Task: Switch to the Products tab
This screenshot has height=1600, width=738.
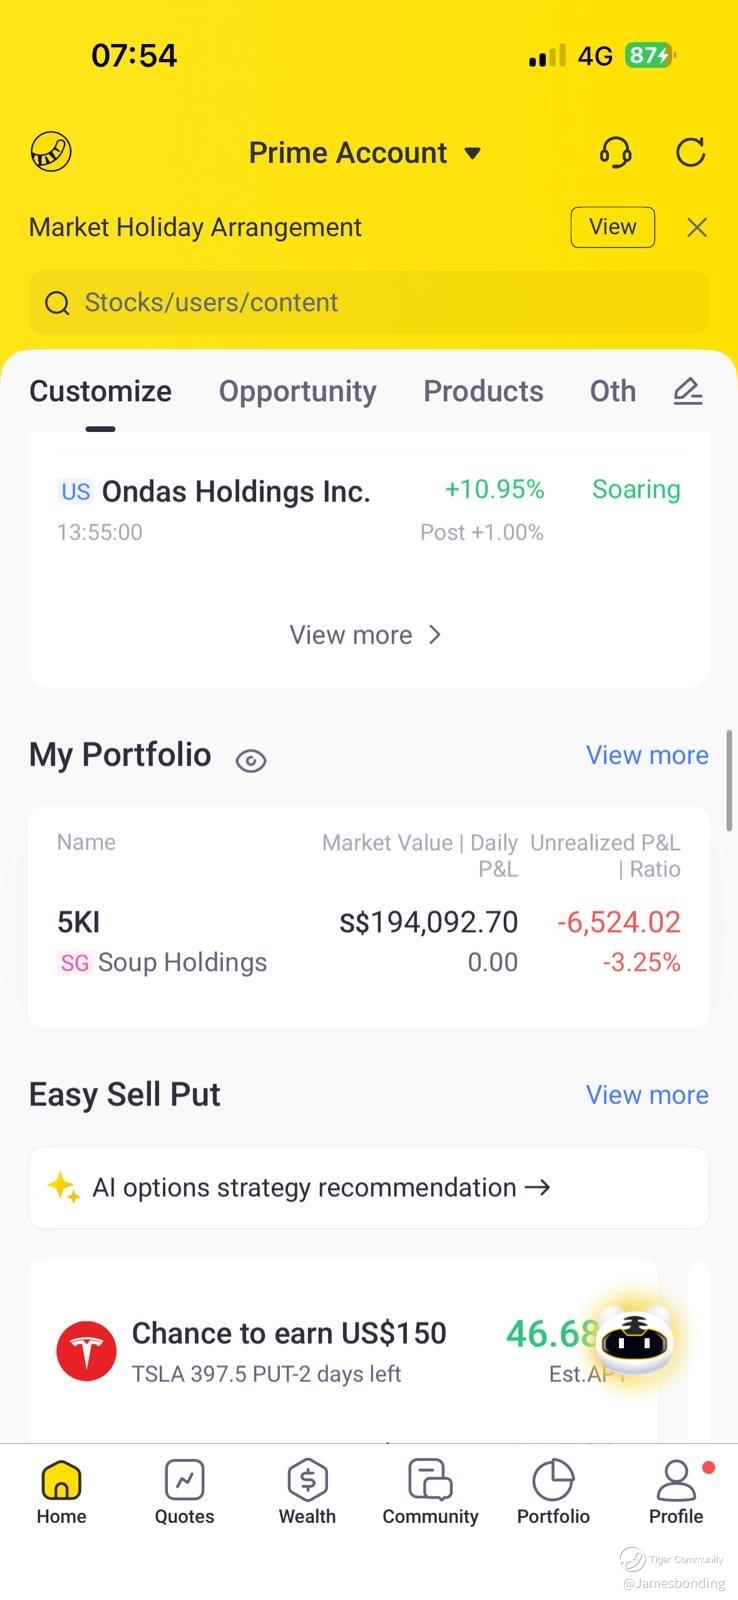Action: 483,391
